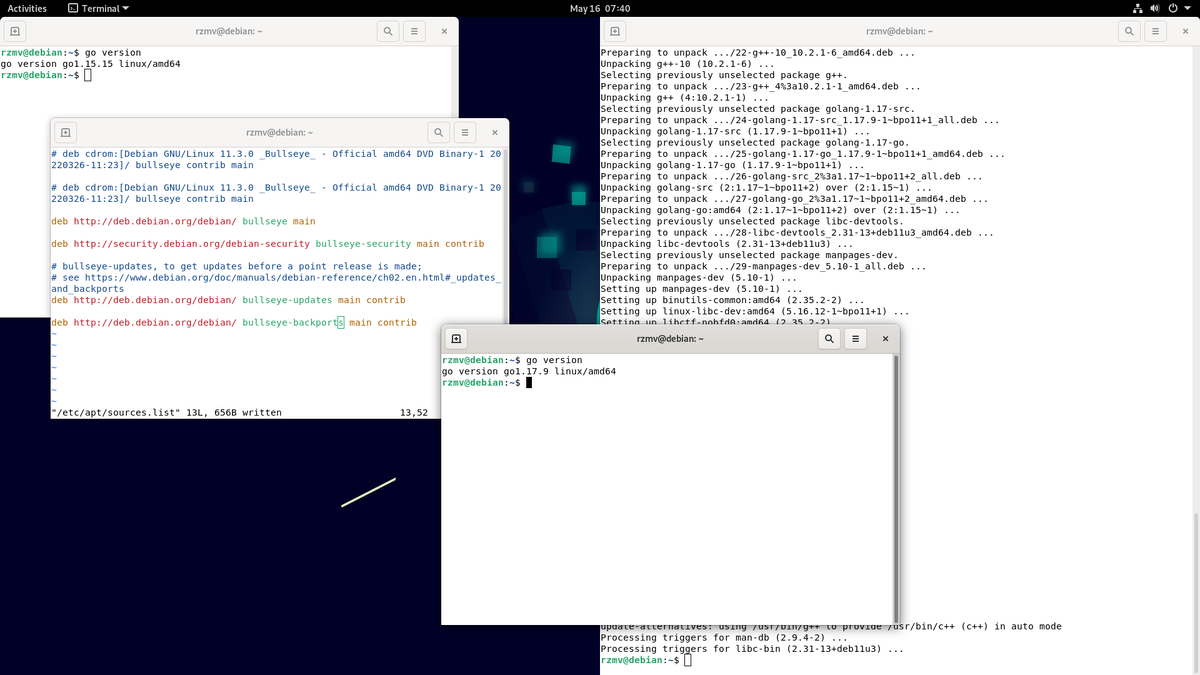This screenshot has width=1200, height=675.
Task: Click 'Unpacking golang-src (2:1.17~1~bpo11+2)' line
Action: (766, 188)
